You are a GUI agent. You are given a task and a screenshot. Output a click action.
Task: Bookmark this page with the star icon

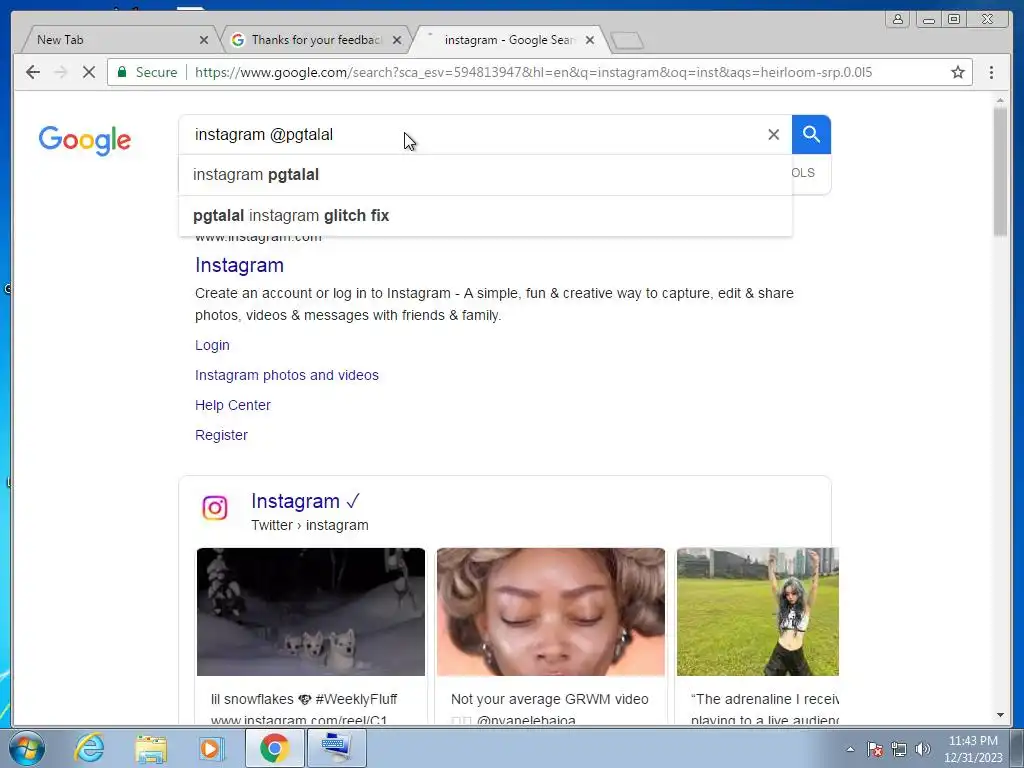(x=957, y=72)
